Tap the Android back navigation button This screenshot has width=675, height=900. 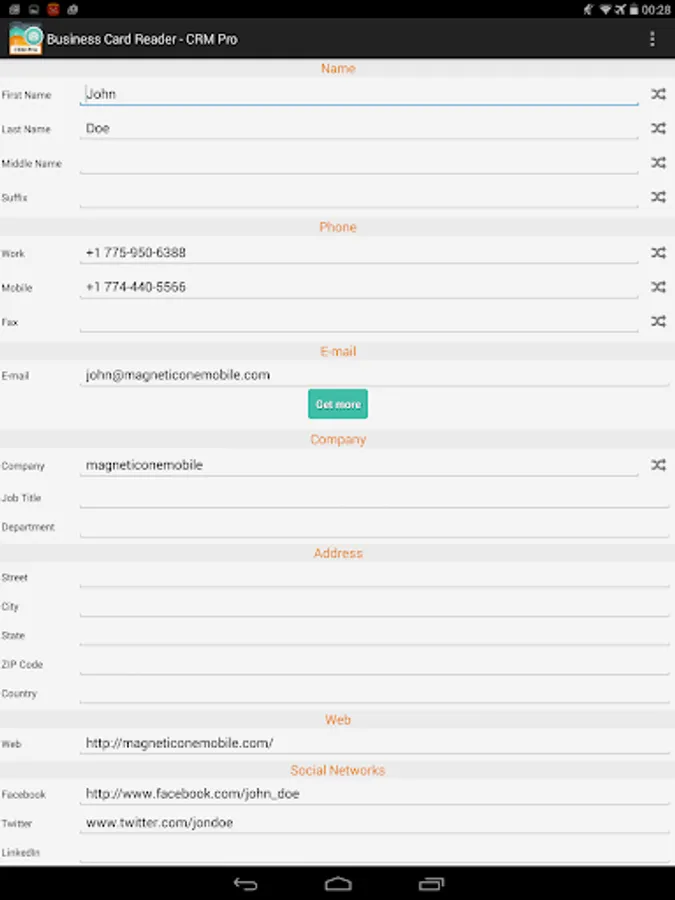pos(246,884)
